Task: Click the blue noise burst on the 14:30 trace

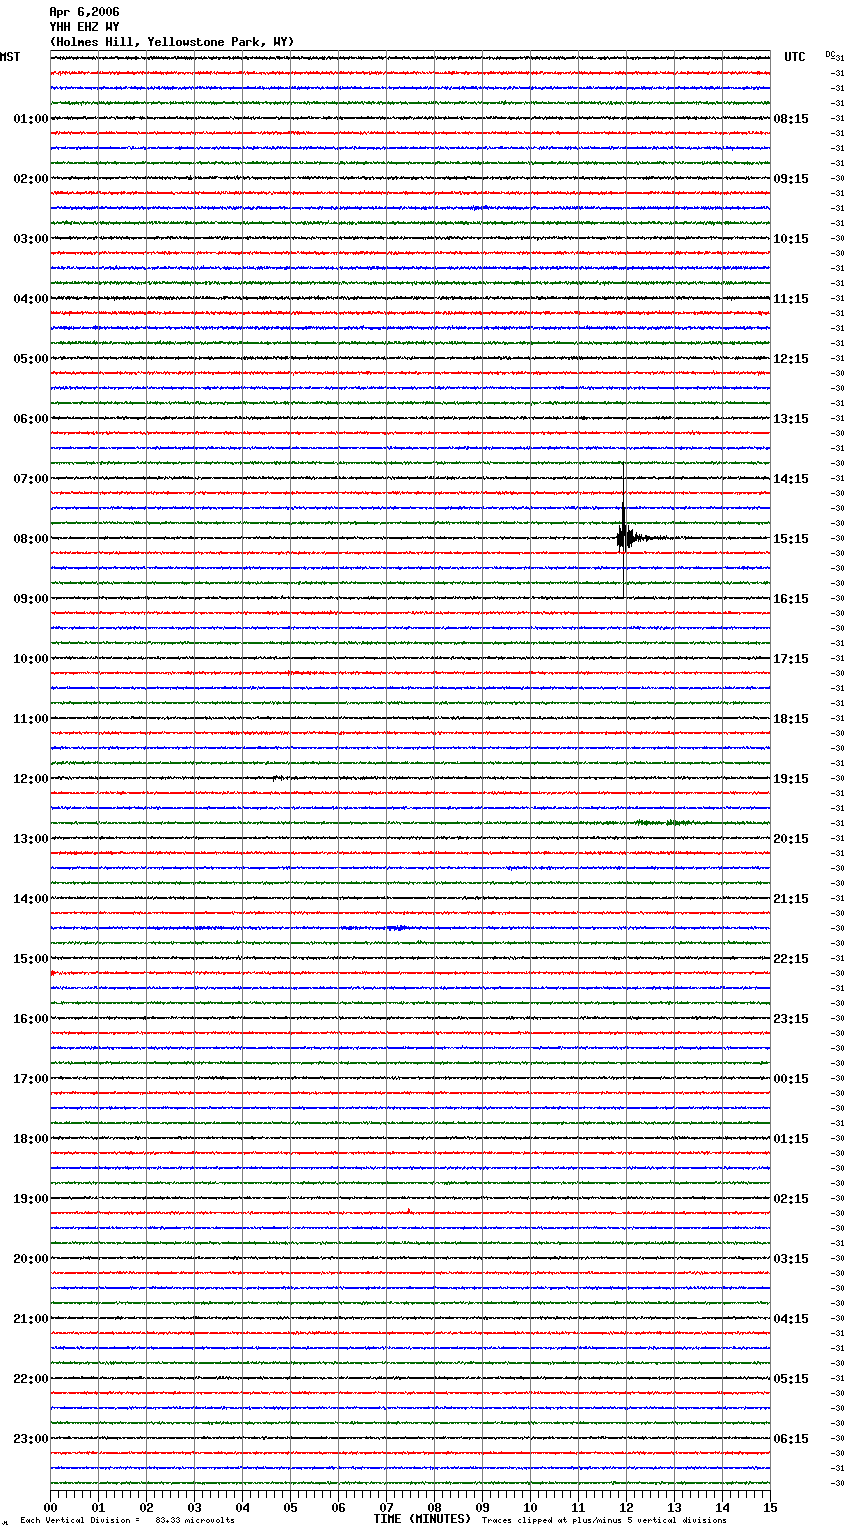Action: tap(397, 928)
